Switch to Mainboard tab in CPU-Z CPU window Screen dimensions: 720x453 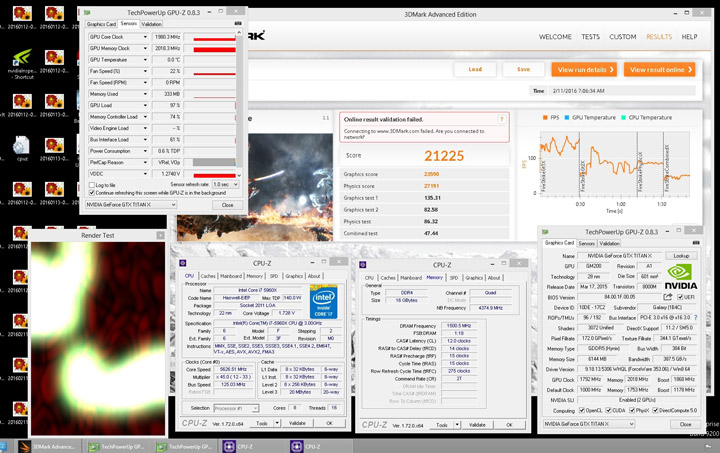pyautogui.click(x=231, y=276)
